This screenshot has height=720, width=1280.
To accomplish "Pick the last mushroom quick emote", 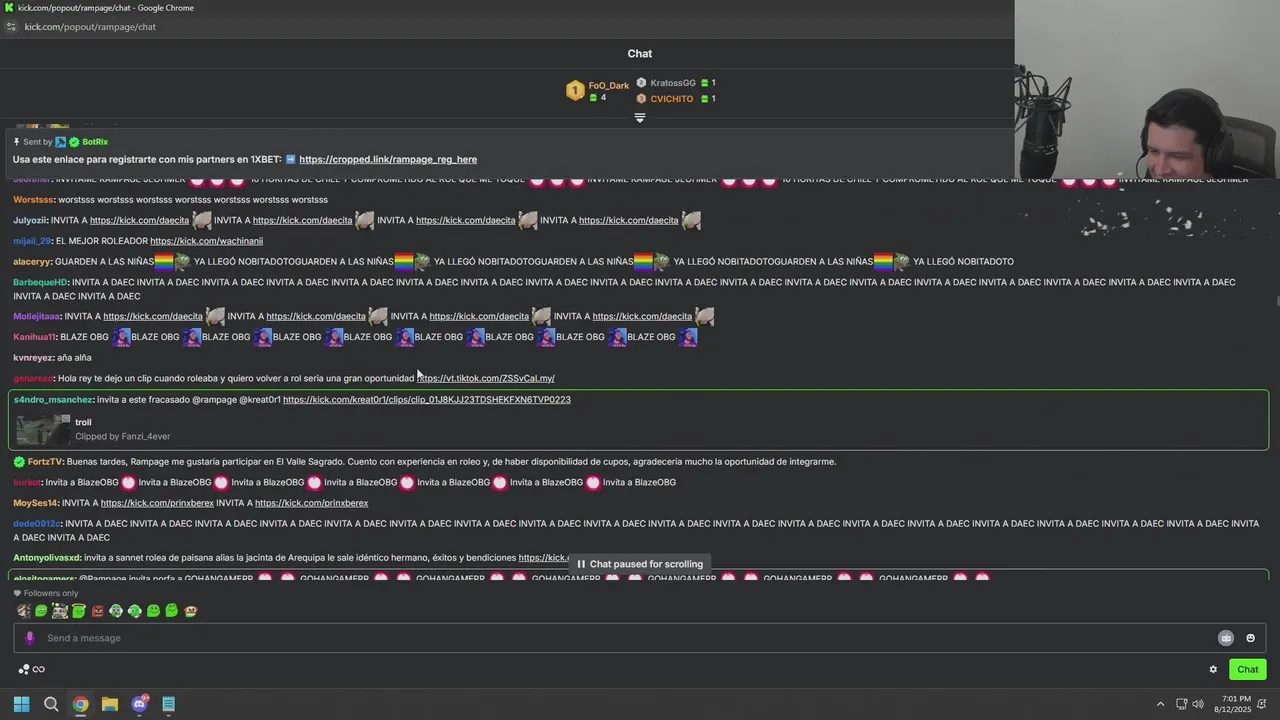I will [190, 611].
